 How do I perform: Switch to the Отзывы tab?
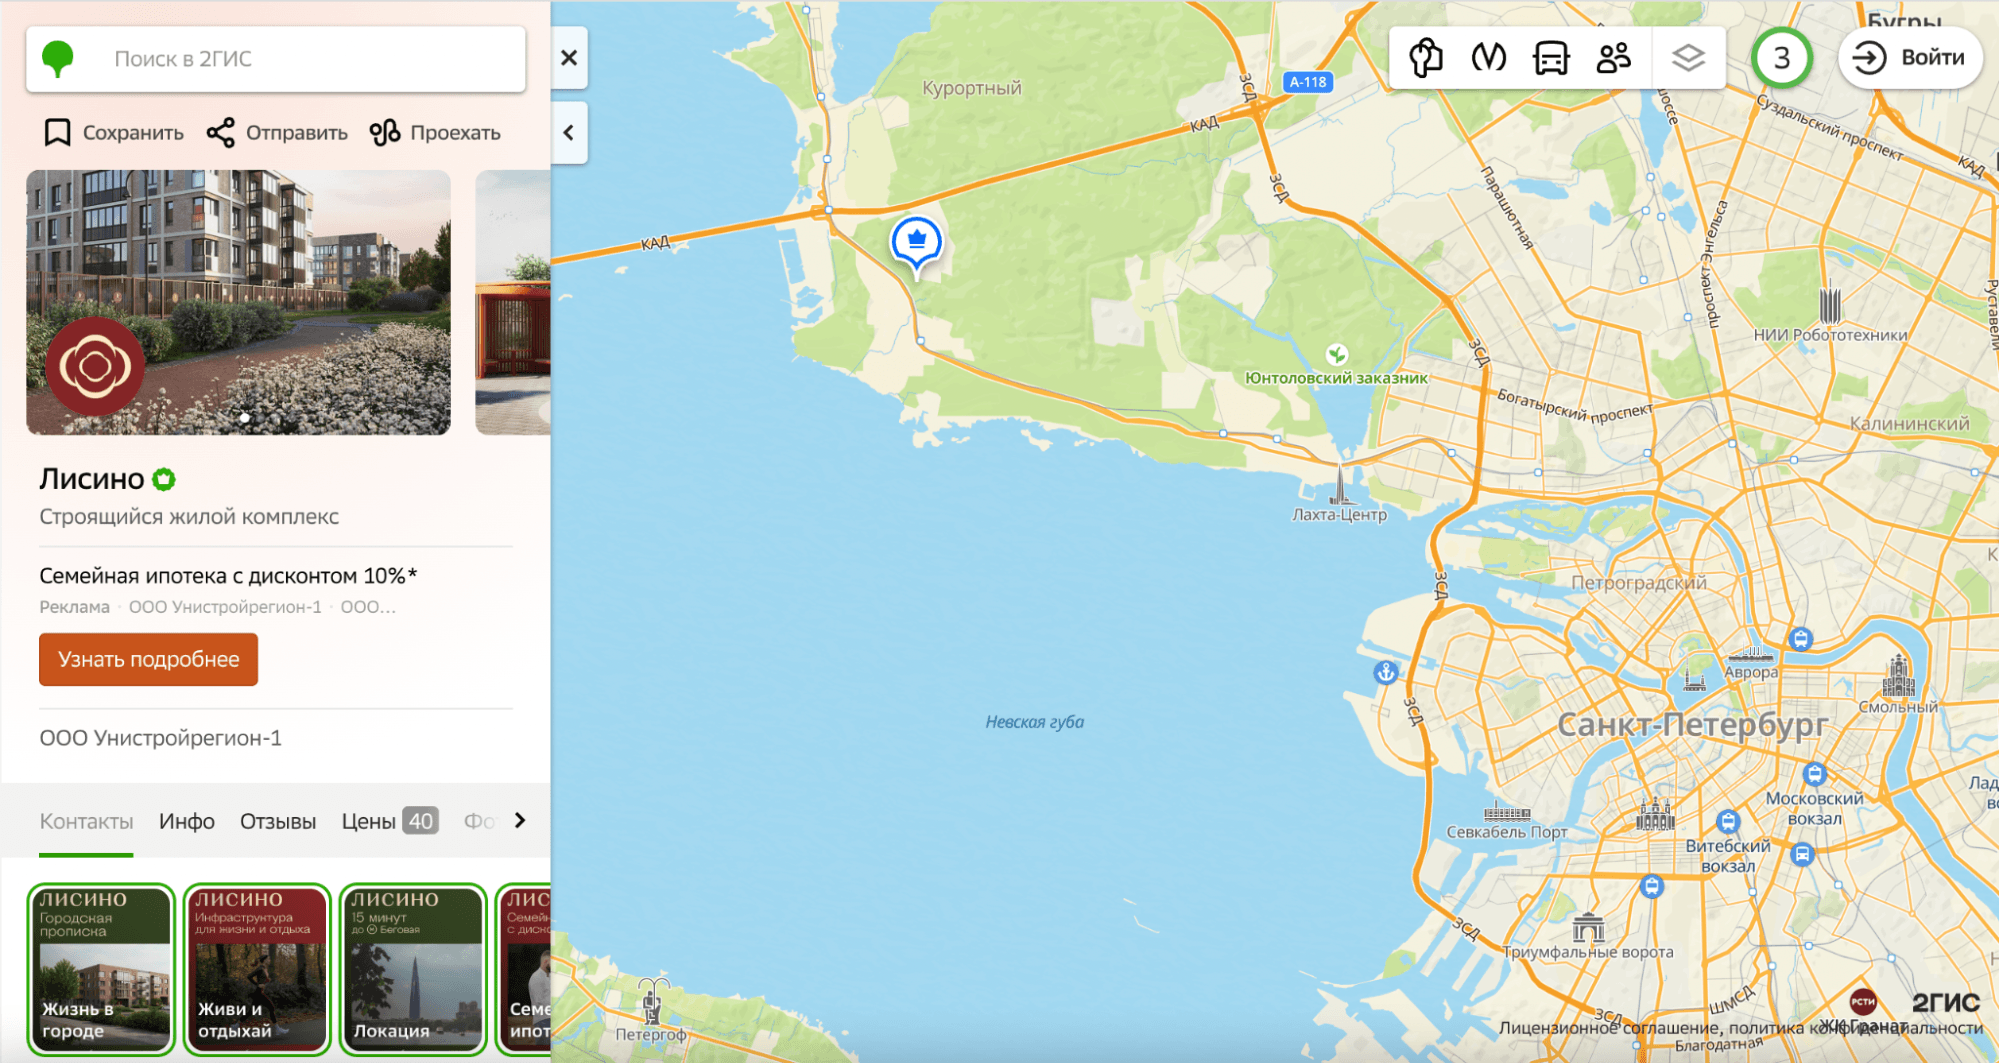[x=278, y=821]
